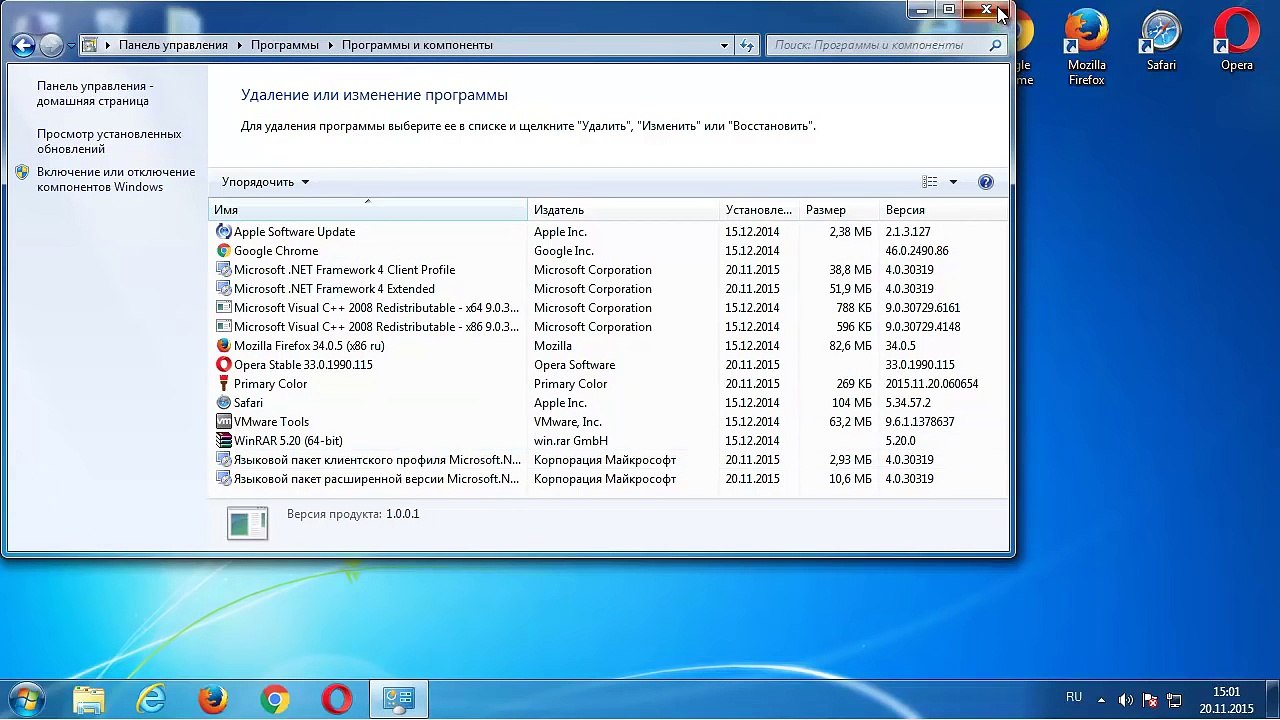This screenshot has width=1280, height=720.
Task: Sort by the Установлено column header
Action: click(759, 210)
